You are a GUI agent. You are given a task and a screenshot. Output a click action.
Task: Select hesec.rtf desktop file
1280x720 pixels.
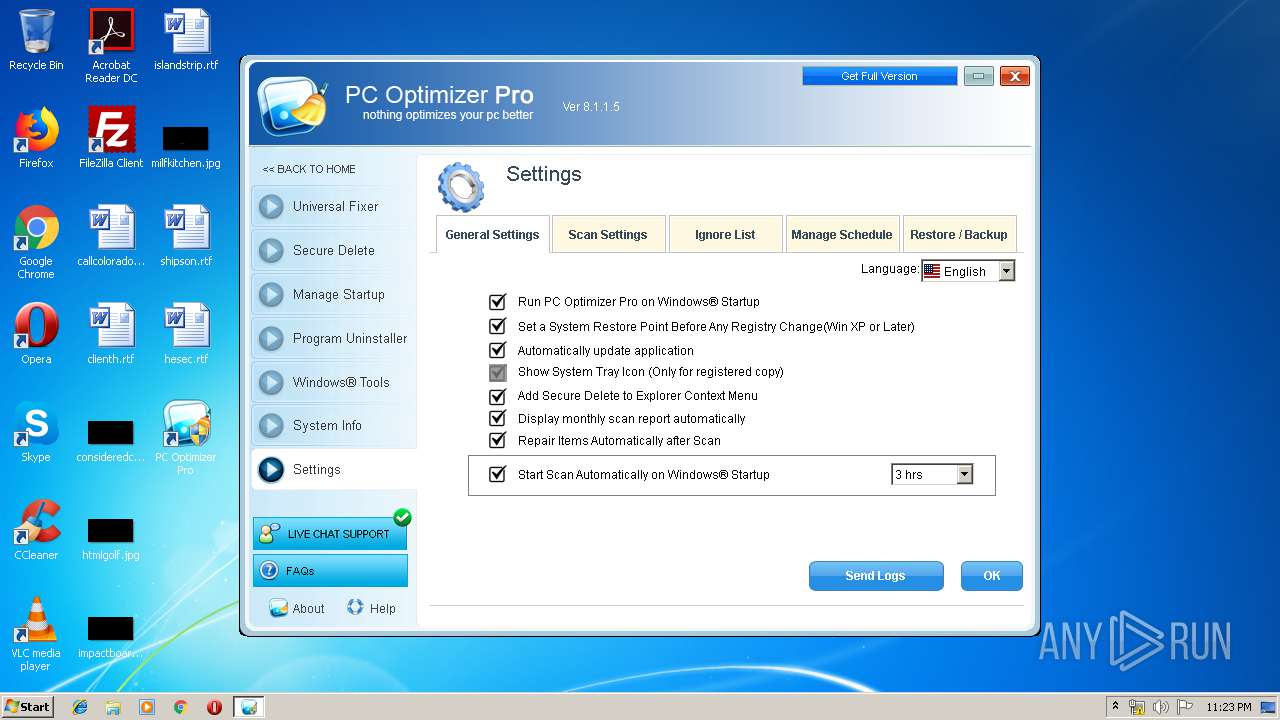[x=186, y=334]
